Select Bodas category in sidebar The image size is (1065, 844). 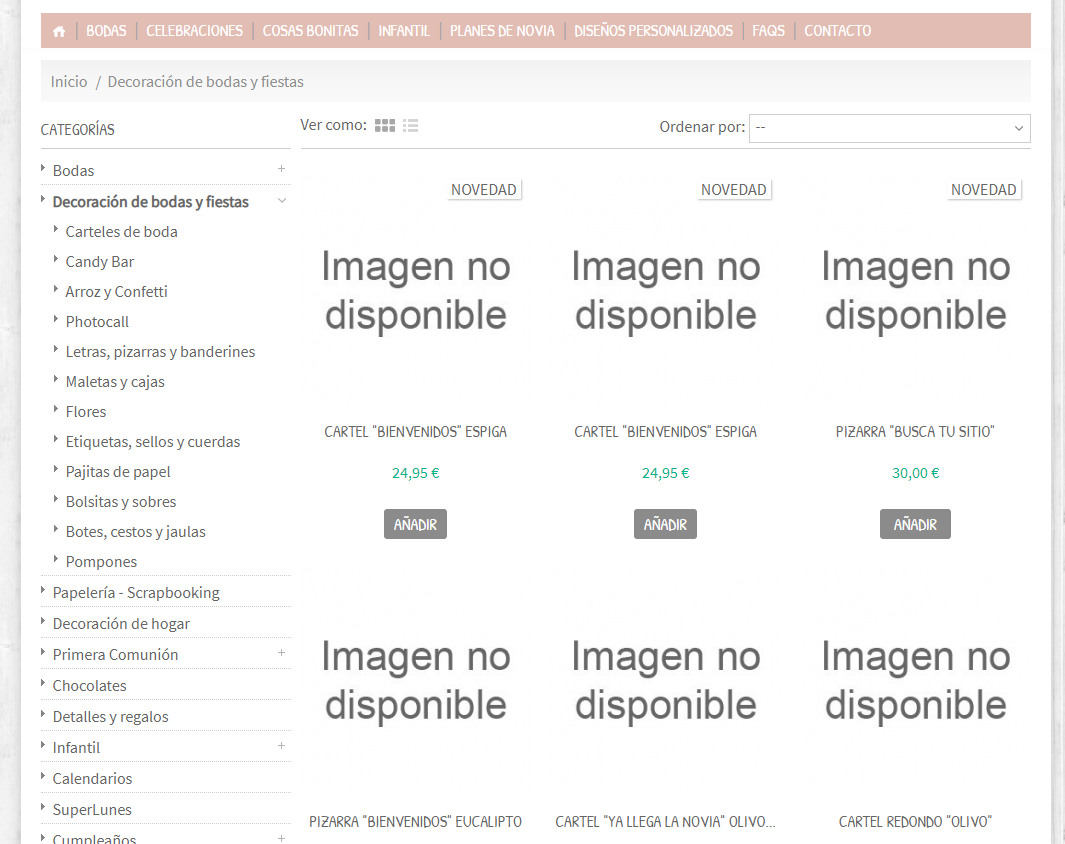[x=73, y=170]
